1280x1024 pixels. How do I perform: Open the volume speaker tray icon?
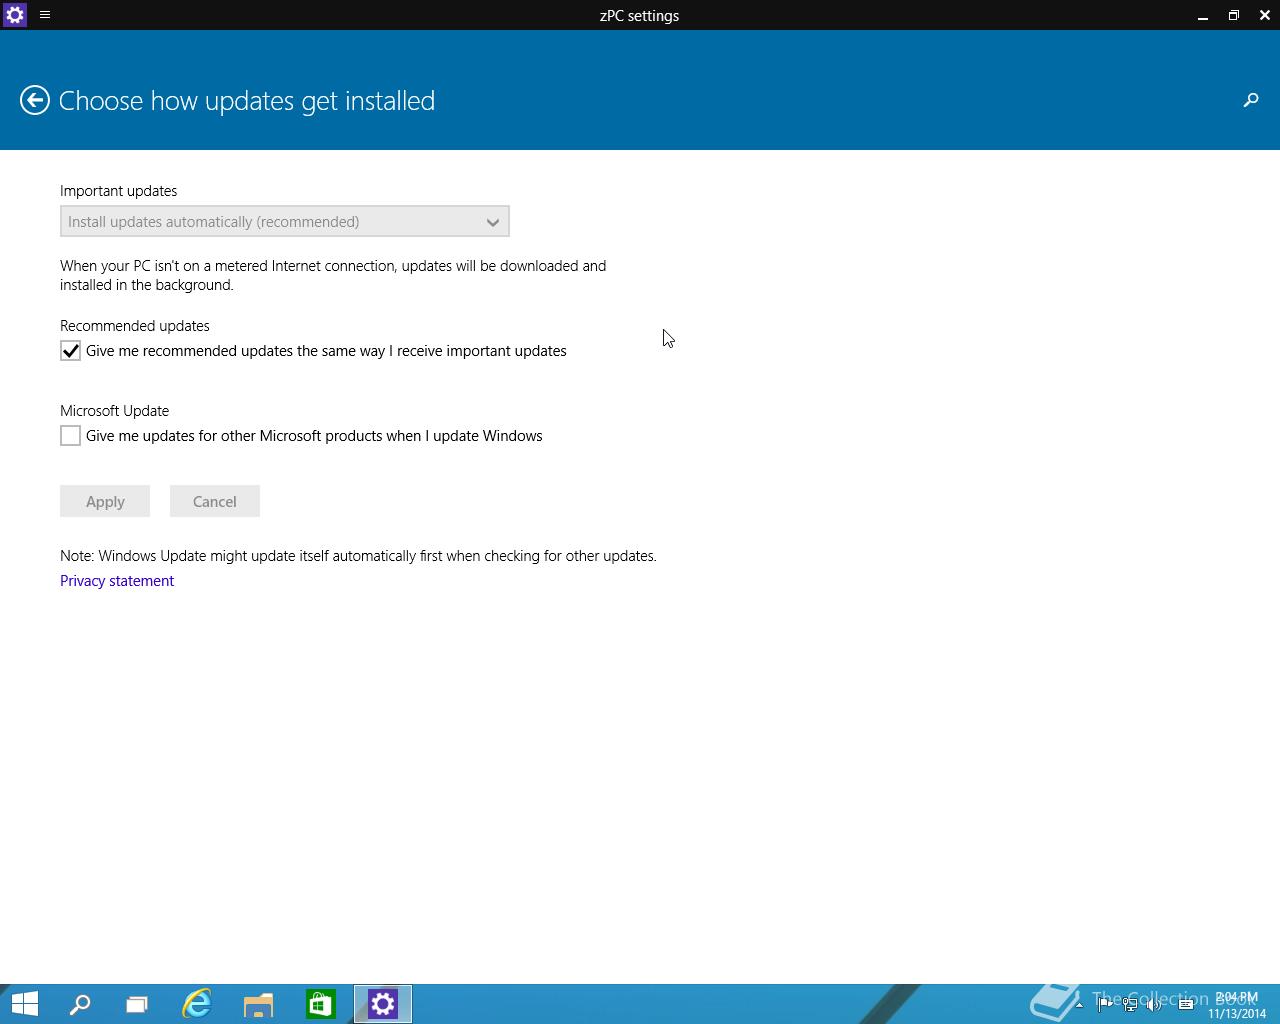coord(1155,1004)
